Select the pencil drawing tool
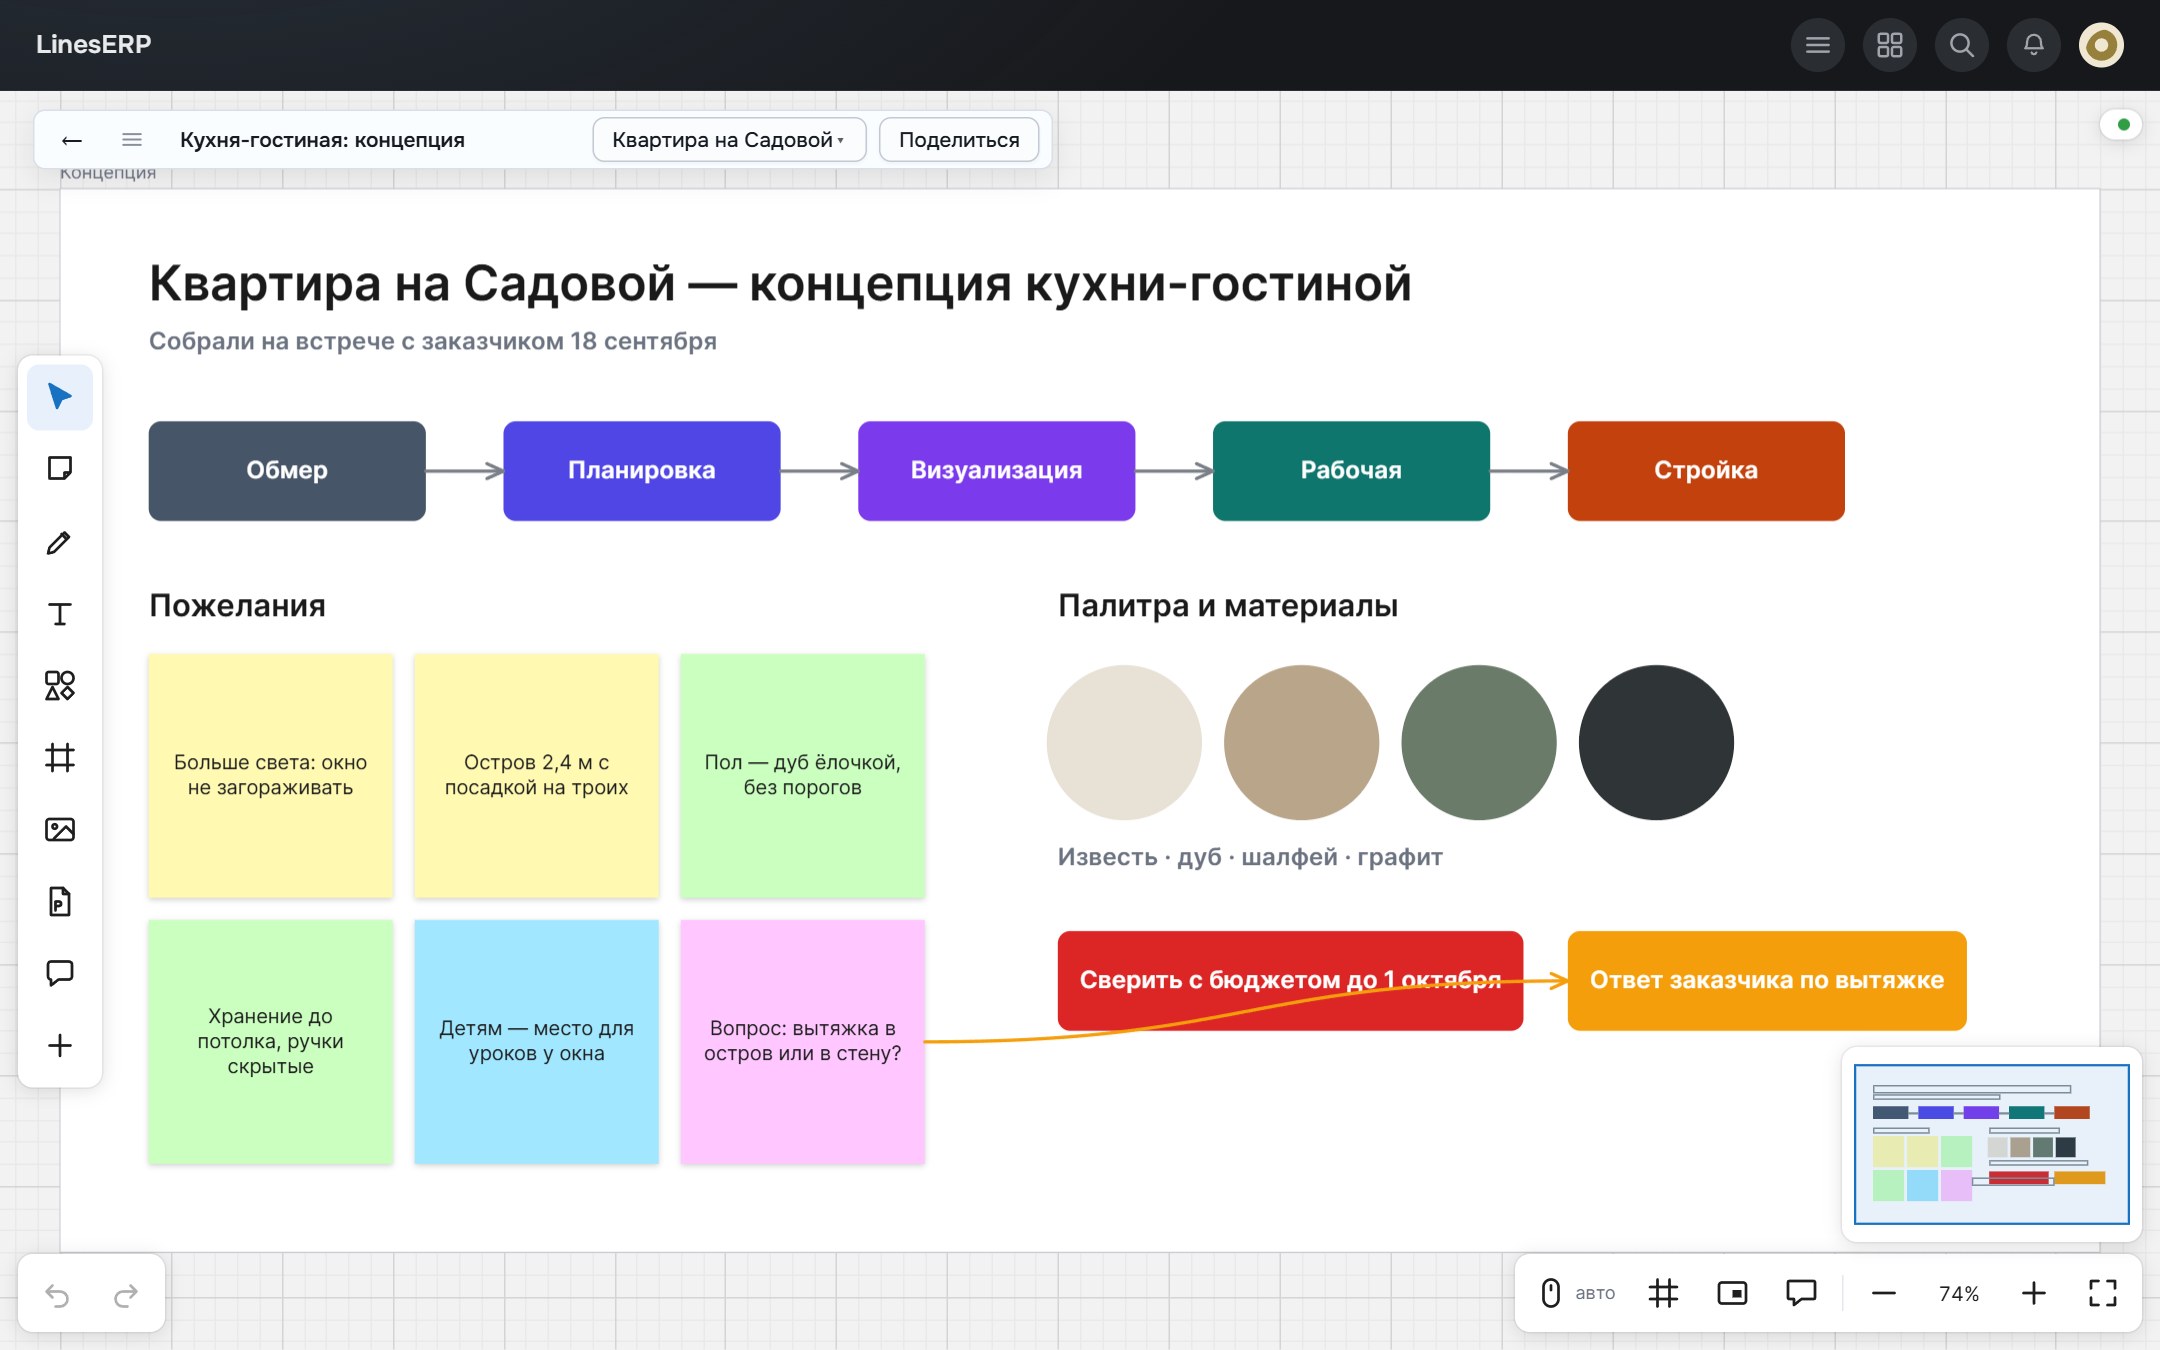 point(60,542)
